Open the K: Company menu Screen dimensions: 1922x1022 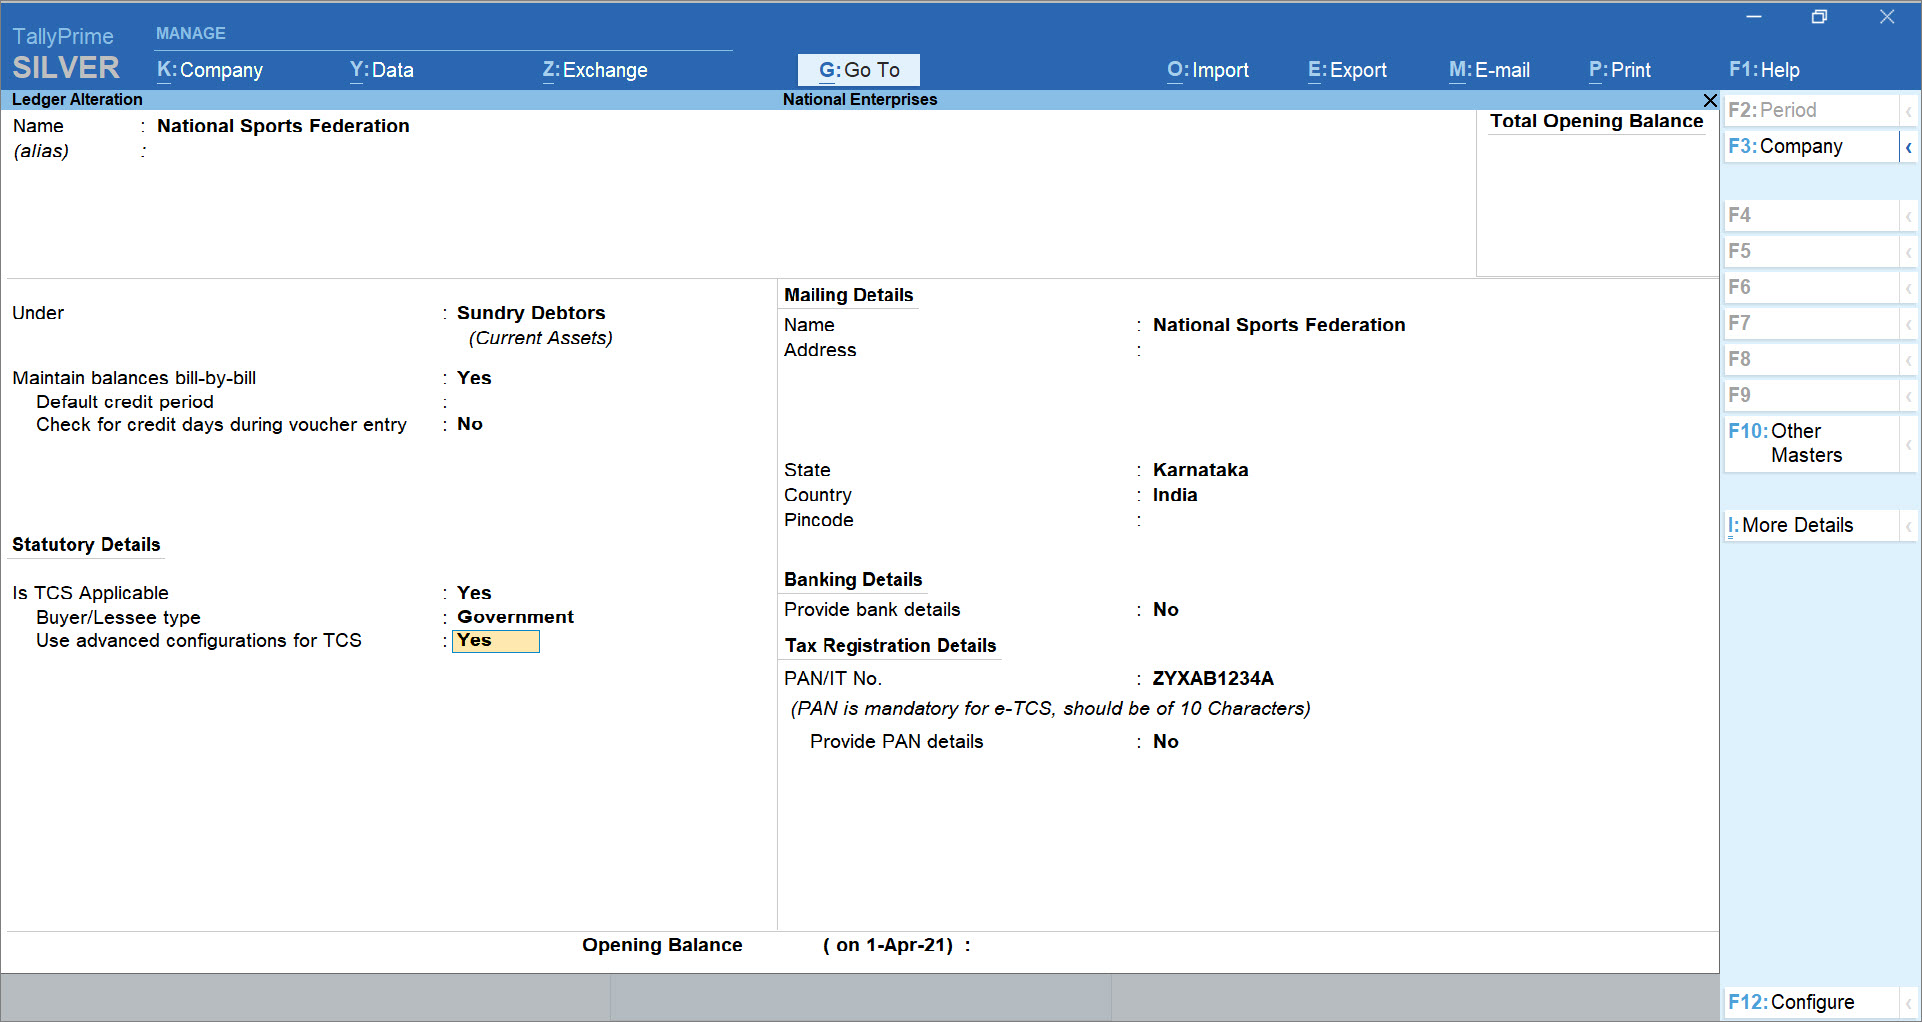210,70
